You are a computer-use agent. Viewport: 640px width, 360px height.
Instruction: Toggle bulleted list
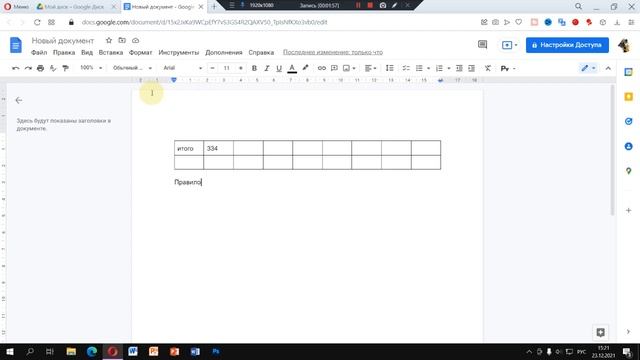[419, 68]
